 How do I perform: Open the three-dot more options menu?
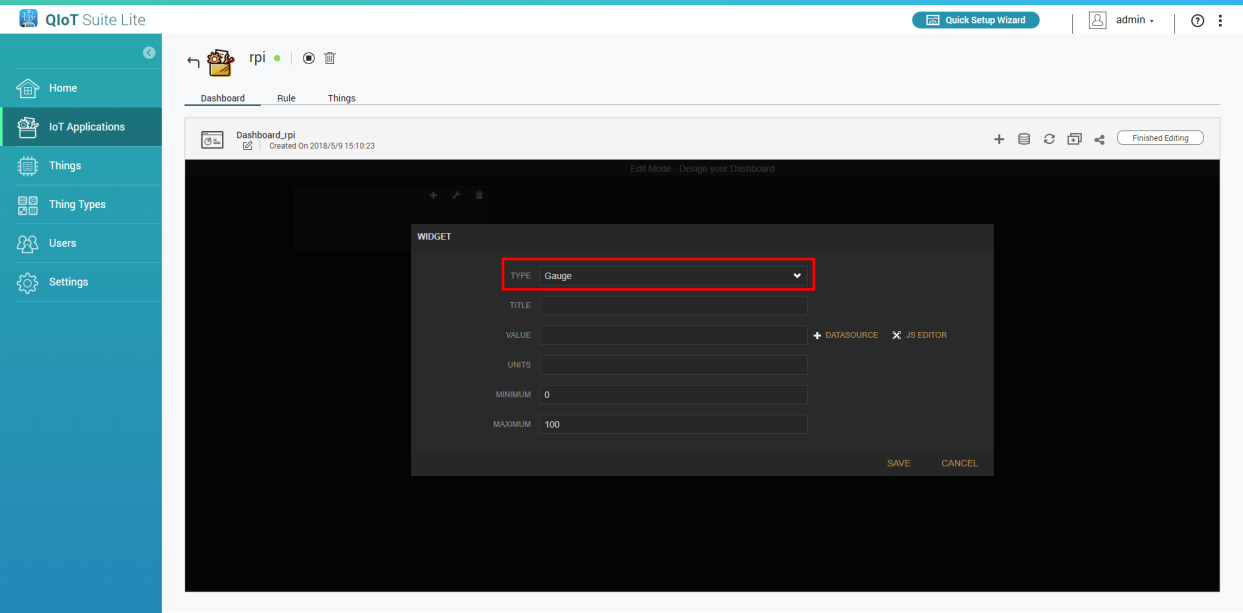[x=1220, y=21]
